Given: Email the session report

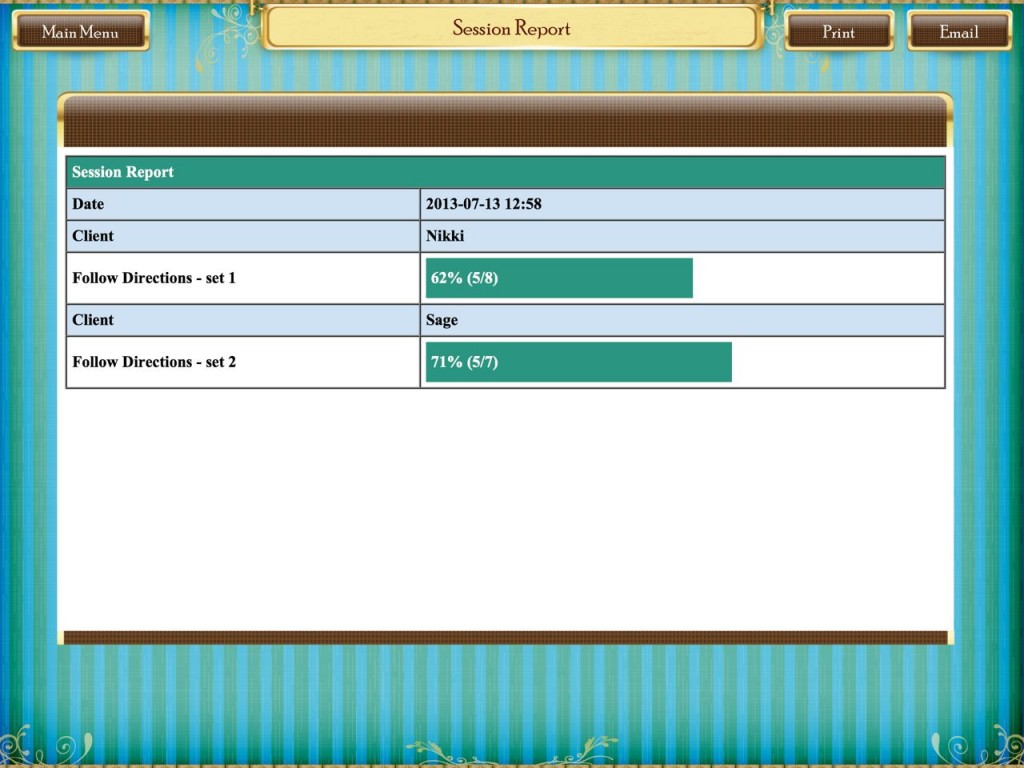Looking at the screenshot, I should point(958,32).
